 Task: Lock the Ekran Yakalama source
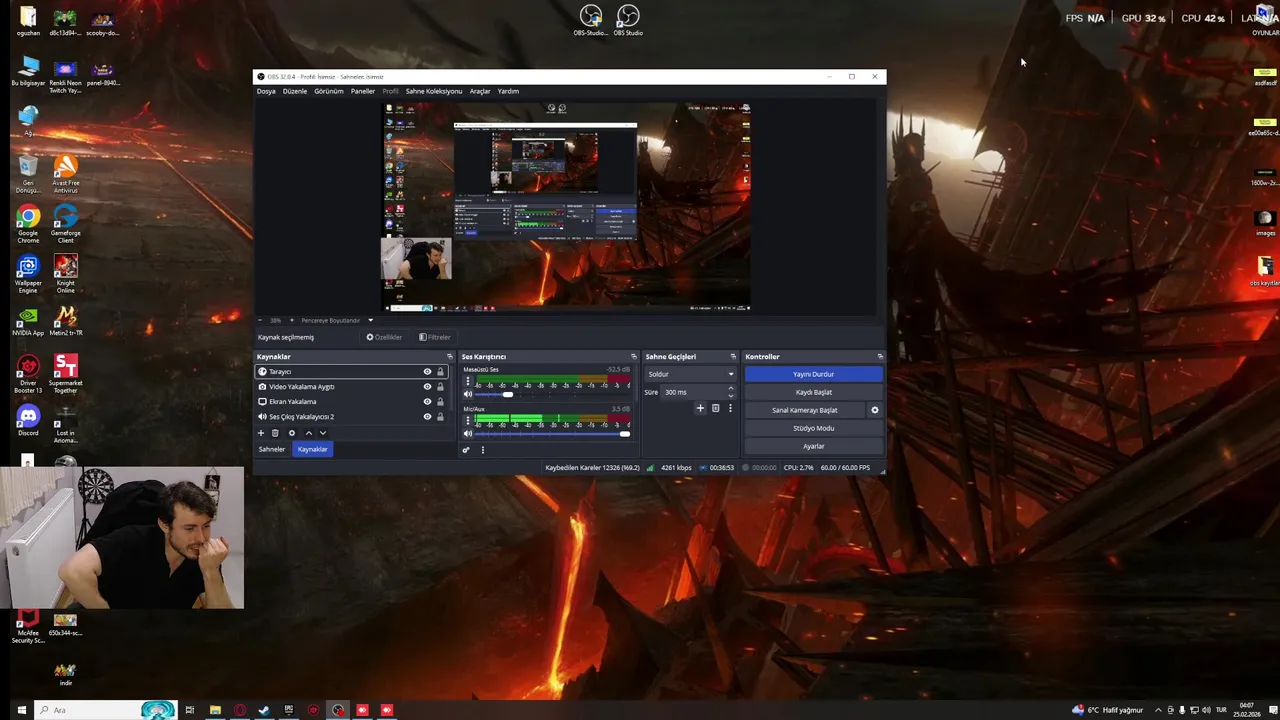point(440,402)
